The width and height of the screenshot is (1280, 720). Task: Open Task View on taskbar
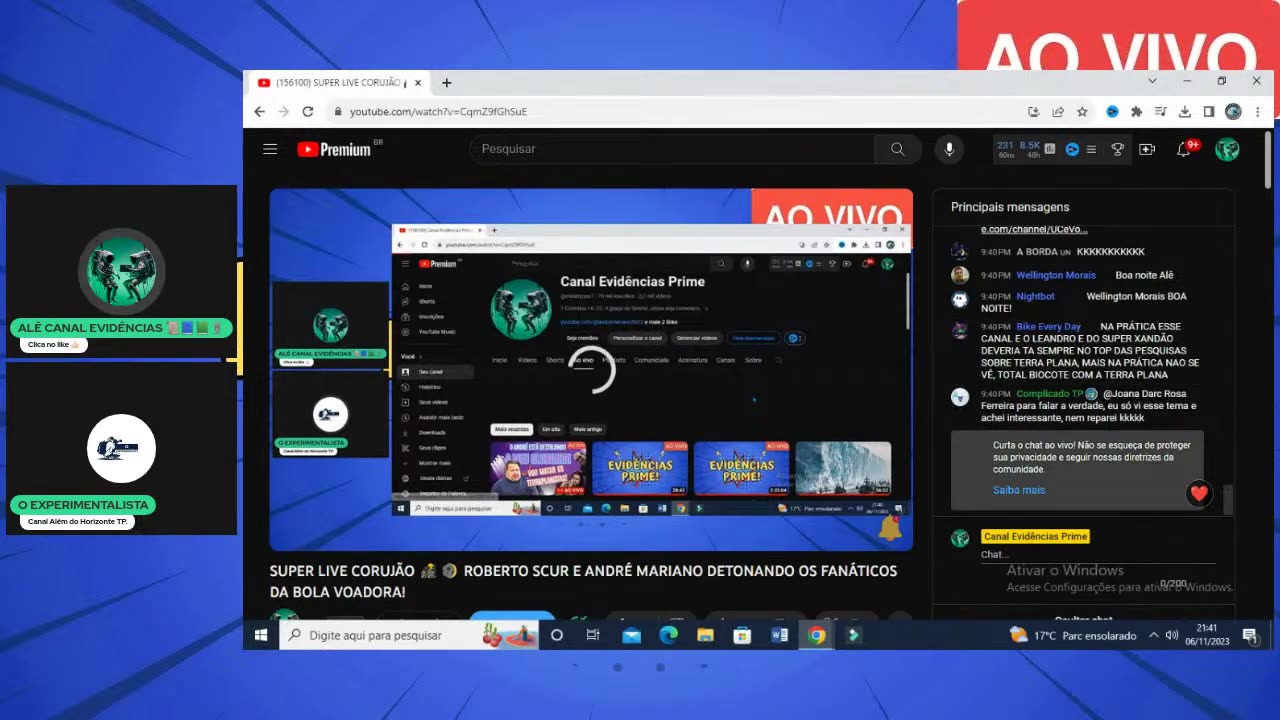point(593,635)
